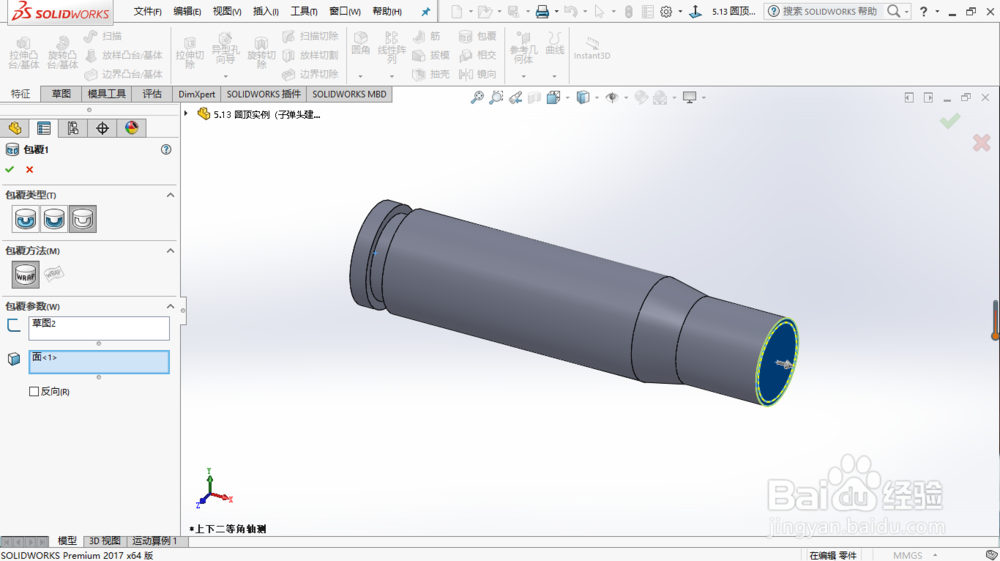Screen dimensions: 1000x561
Task: Select the 面<1> face selection box
Action: pos(99,362)
